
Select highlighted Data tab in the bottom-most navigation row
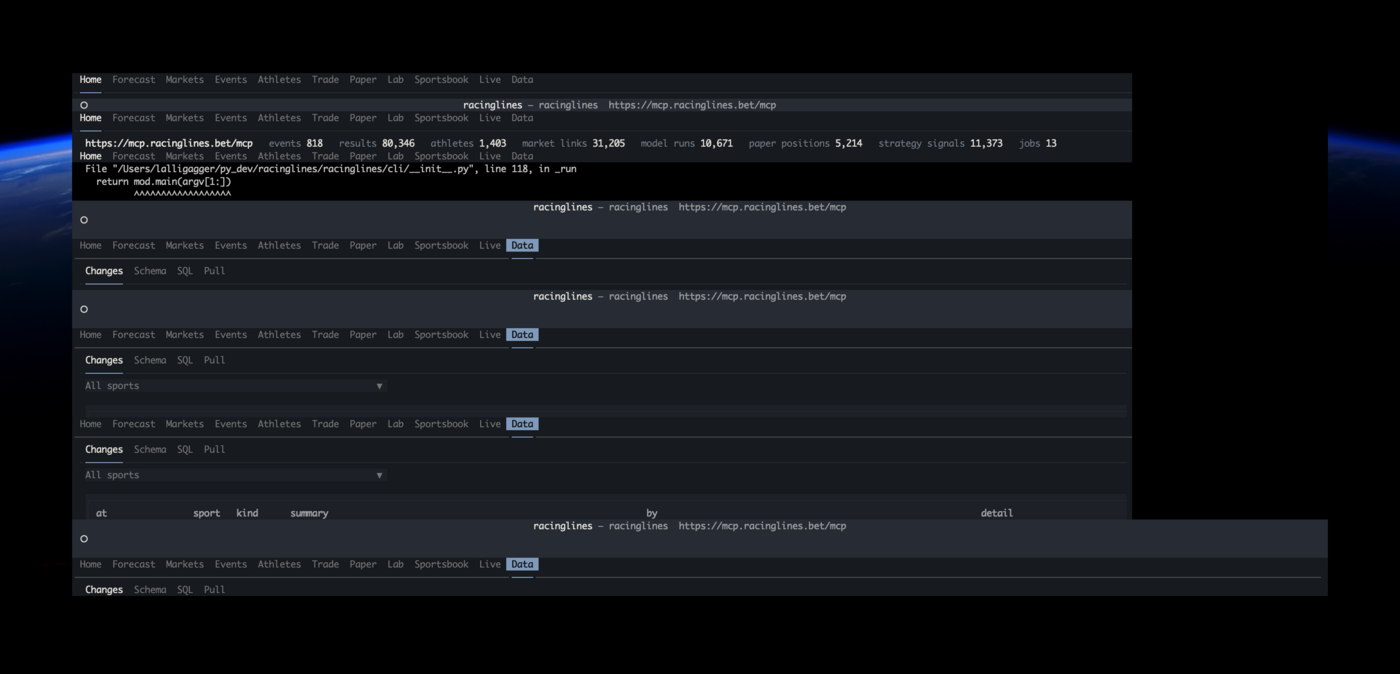(x=522, y=564)
